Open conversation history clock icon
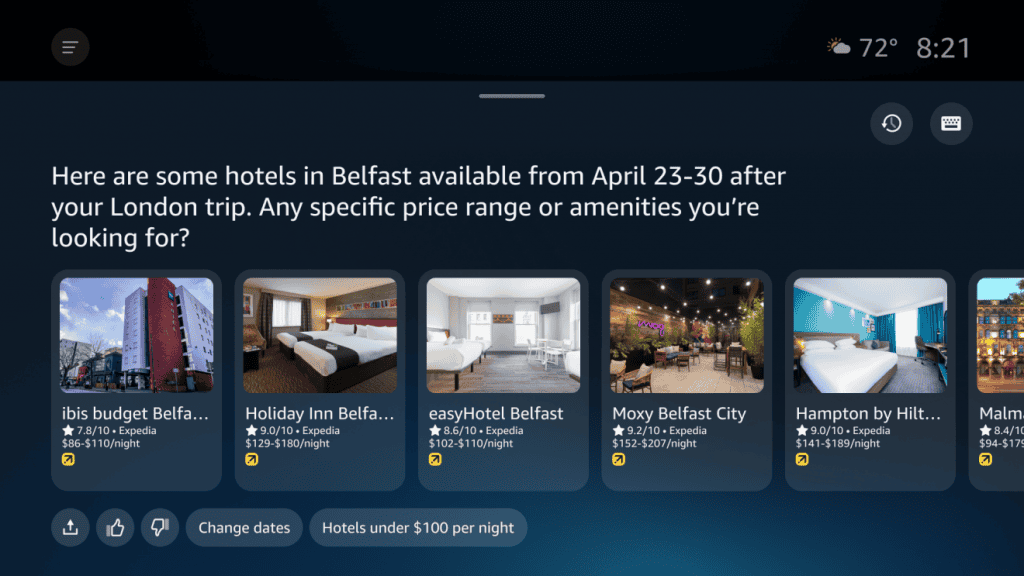The image size is (1024, 576). tap(891, 124)
